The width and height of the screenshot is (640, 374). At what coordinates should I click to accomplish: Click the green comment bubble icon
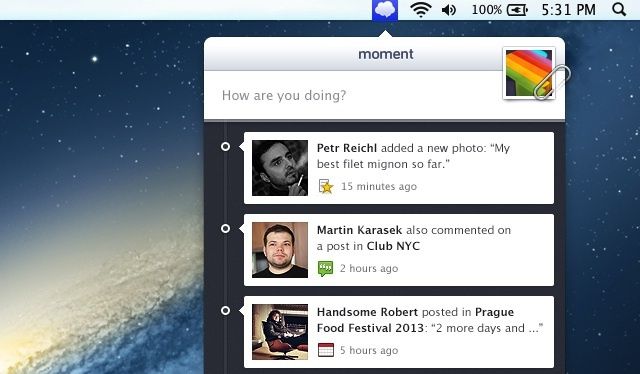325,269
